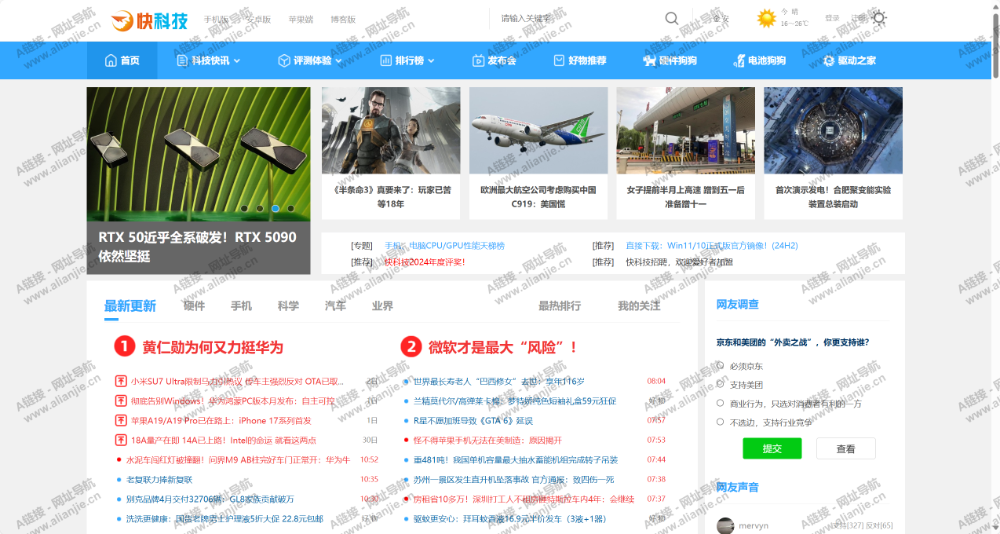Click the 好物推荐 checkbox icon
1000x534 pixels.
559,61
